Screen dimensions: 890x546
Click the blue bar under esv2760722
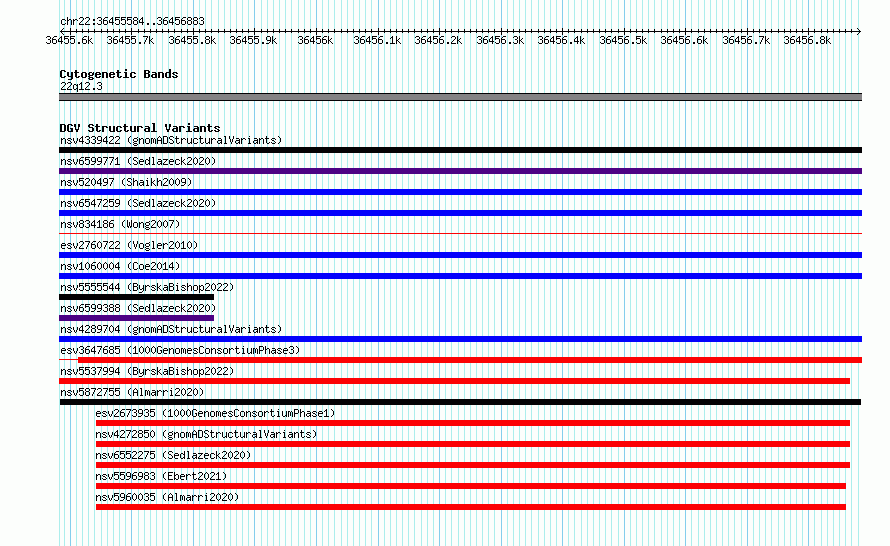click(460, 255)
